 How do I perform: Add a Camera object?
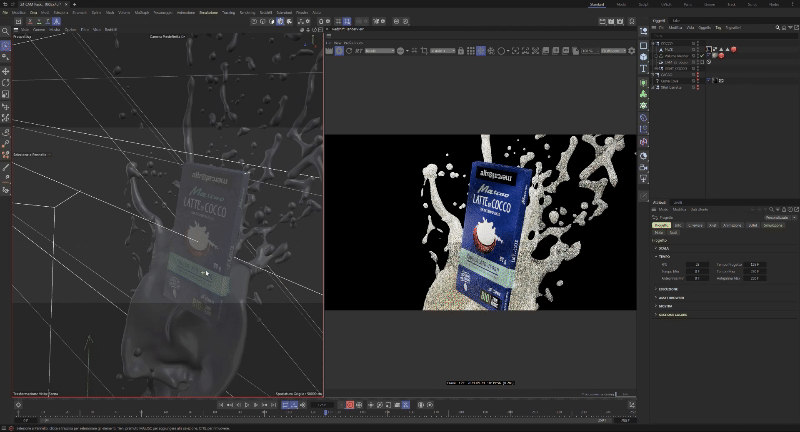[x=643, y=167]
